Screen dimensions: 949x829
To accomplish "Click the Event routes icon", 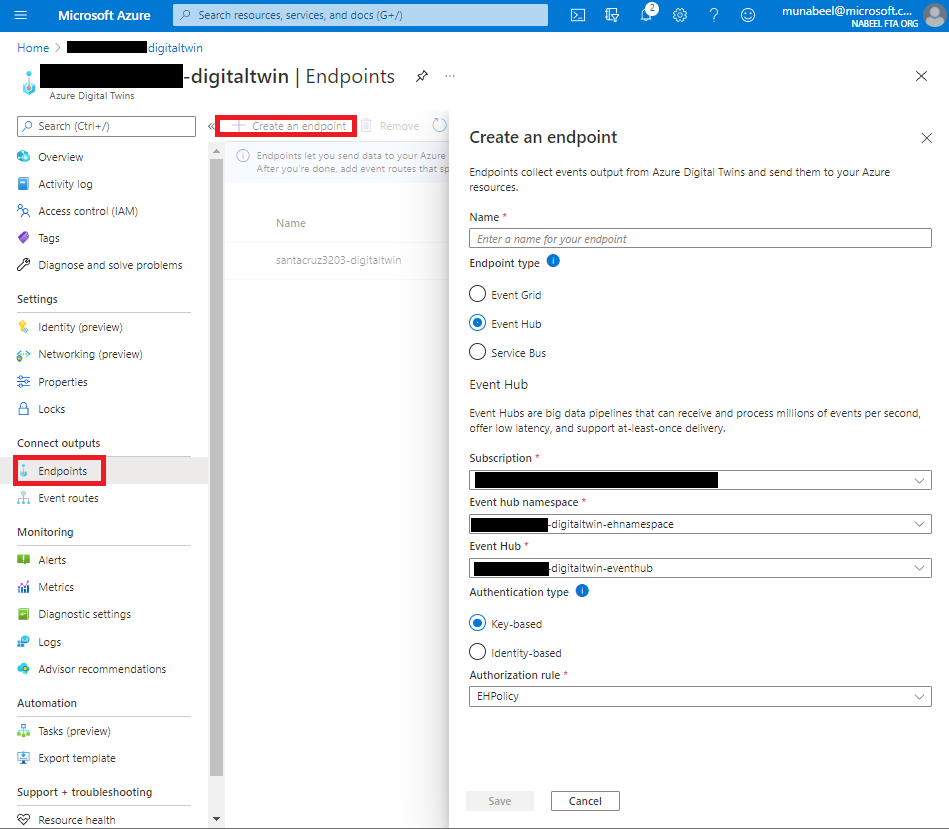I will pyautogui.click(x=24, y=498).
